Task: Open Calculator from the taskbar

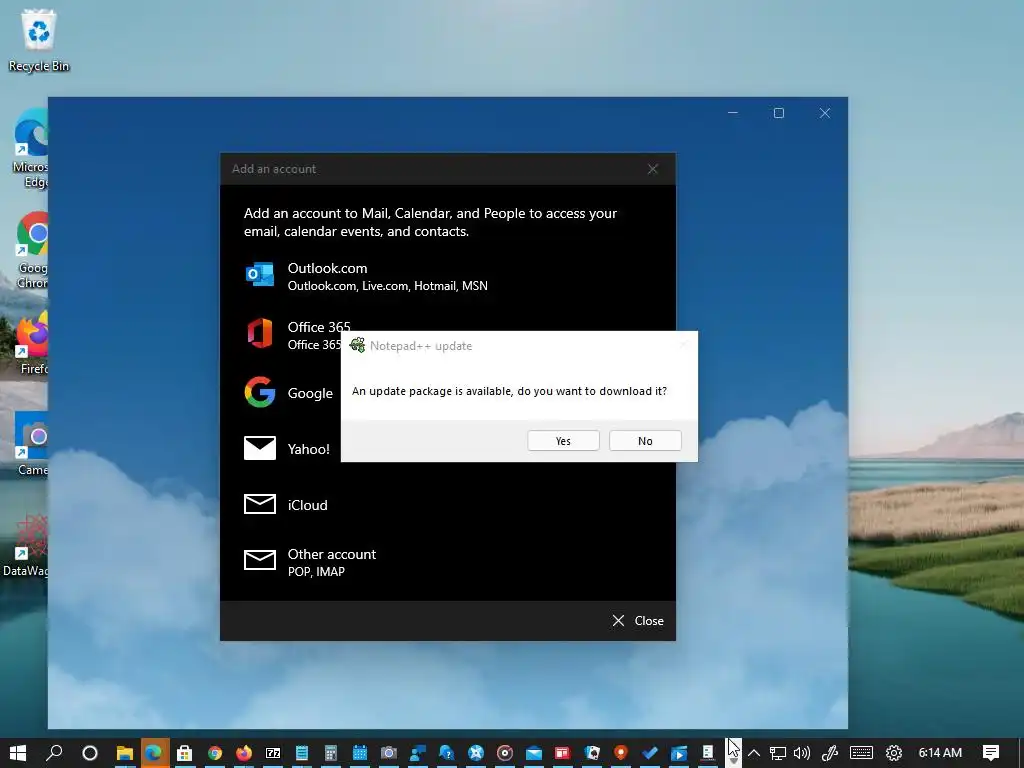Action: [x=330, y=753]
